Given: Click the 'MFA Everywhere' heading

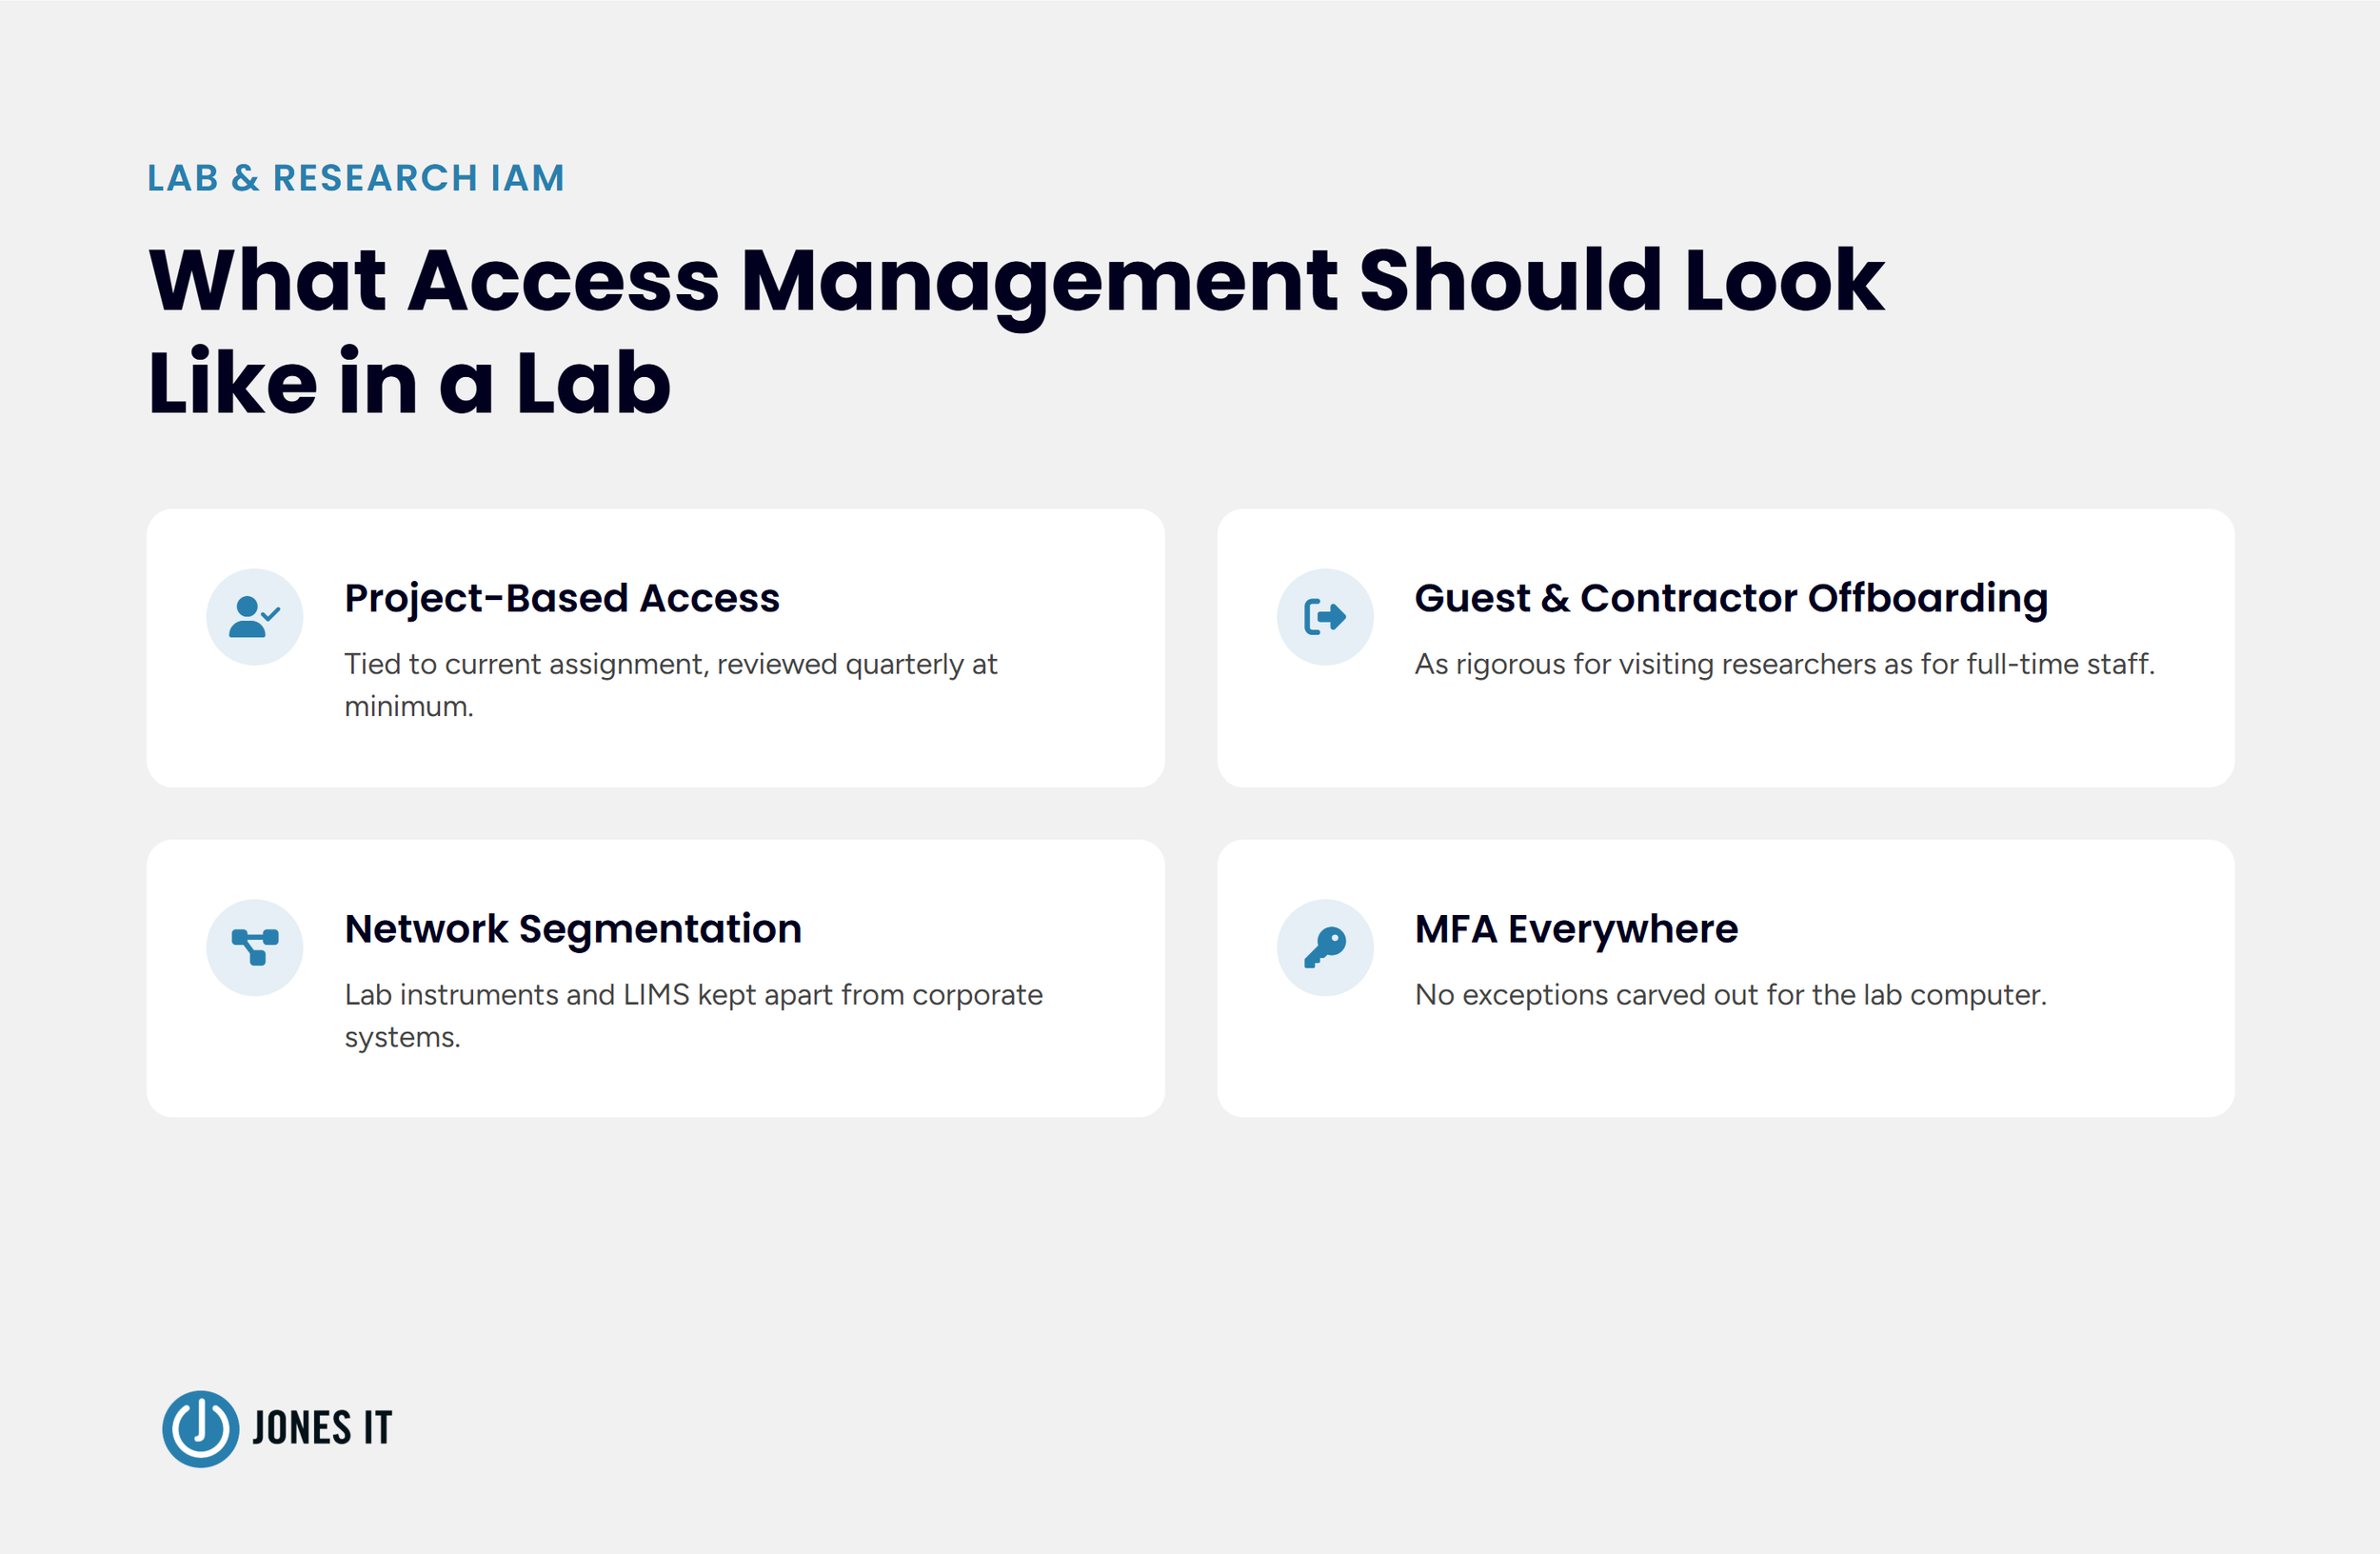Looking at the screenshot, I should pyautogui.click(x=1576, y=929).
